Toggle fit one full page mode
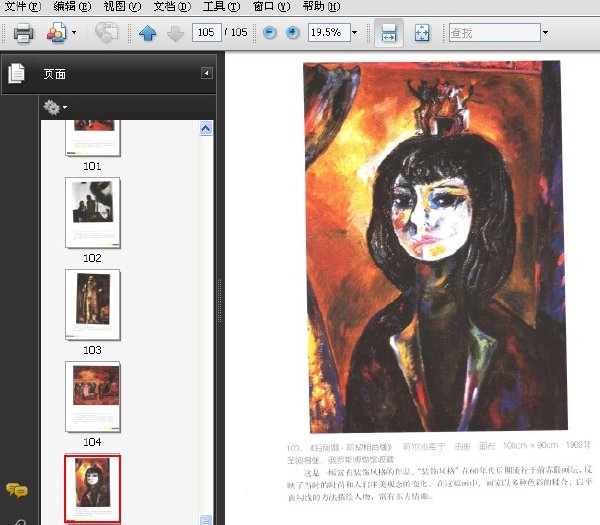The height and width of the screenshot is (525, 600). [x=422, y=33]
